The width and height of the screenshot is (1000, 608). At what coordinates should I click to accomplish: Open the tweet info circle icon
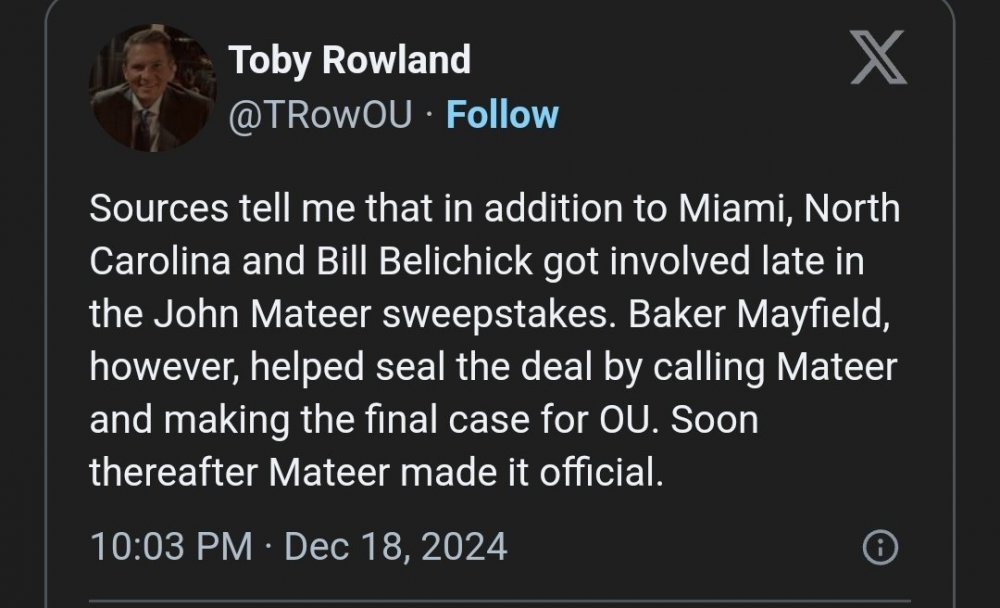point(879,547)
